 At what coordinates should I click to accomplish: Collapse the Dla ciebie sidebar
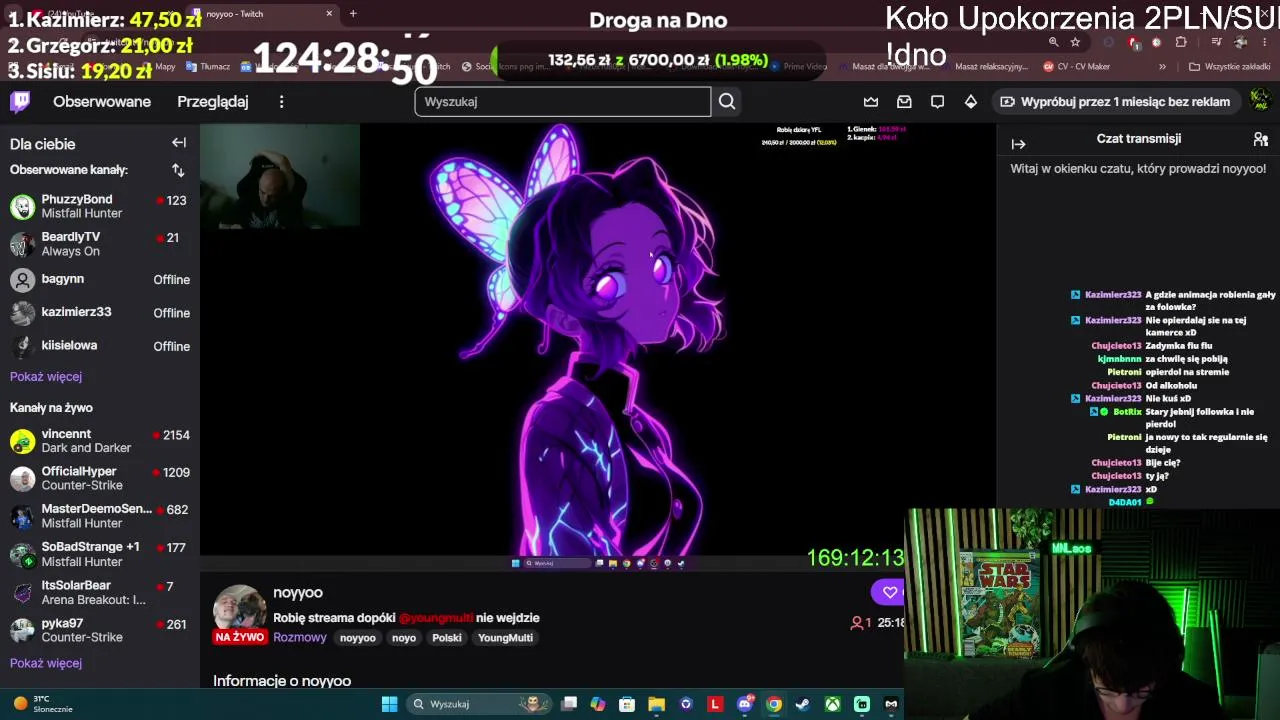(x=178, y=143)
